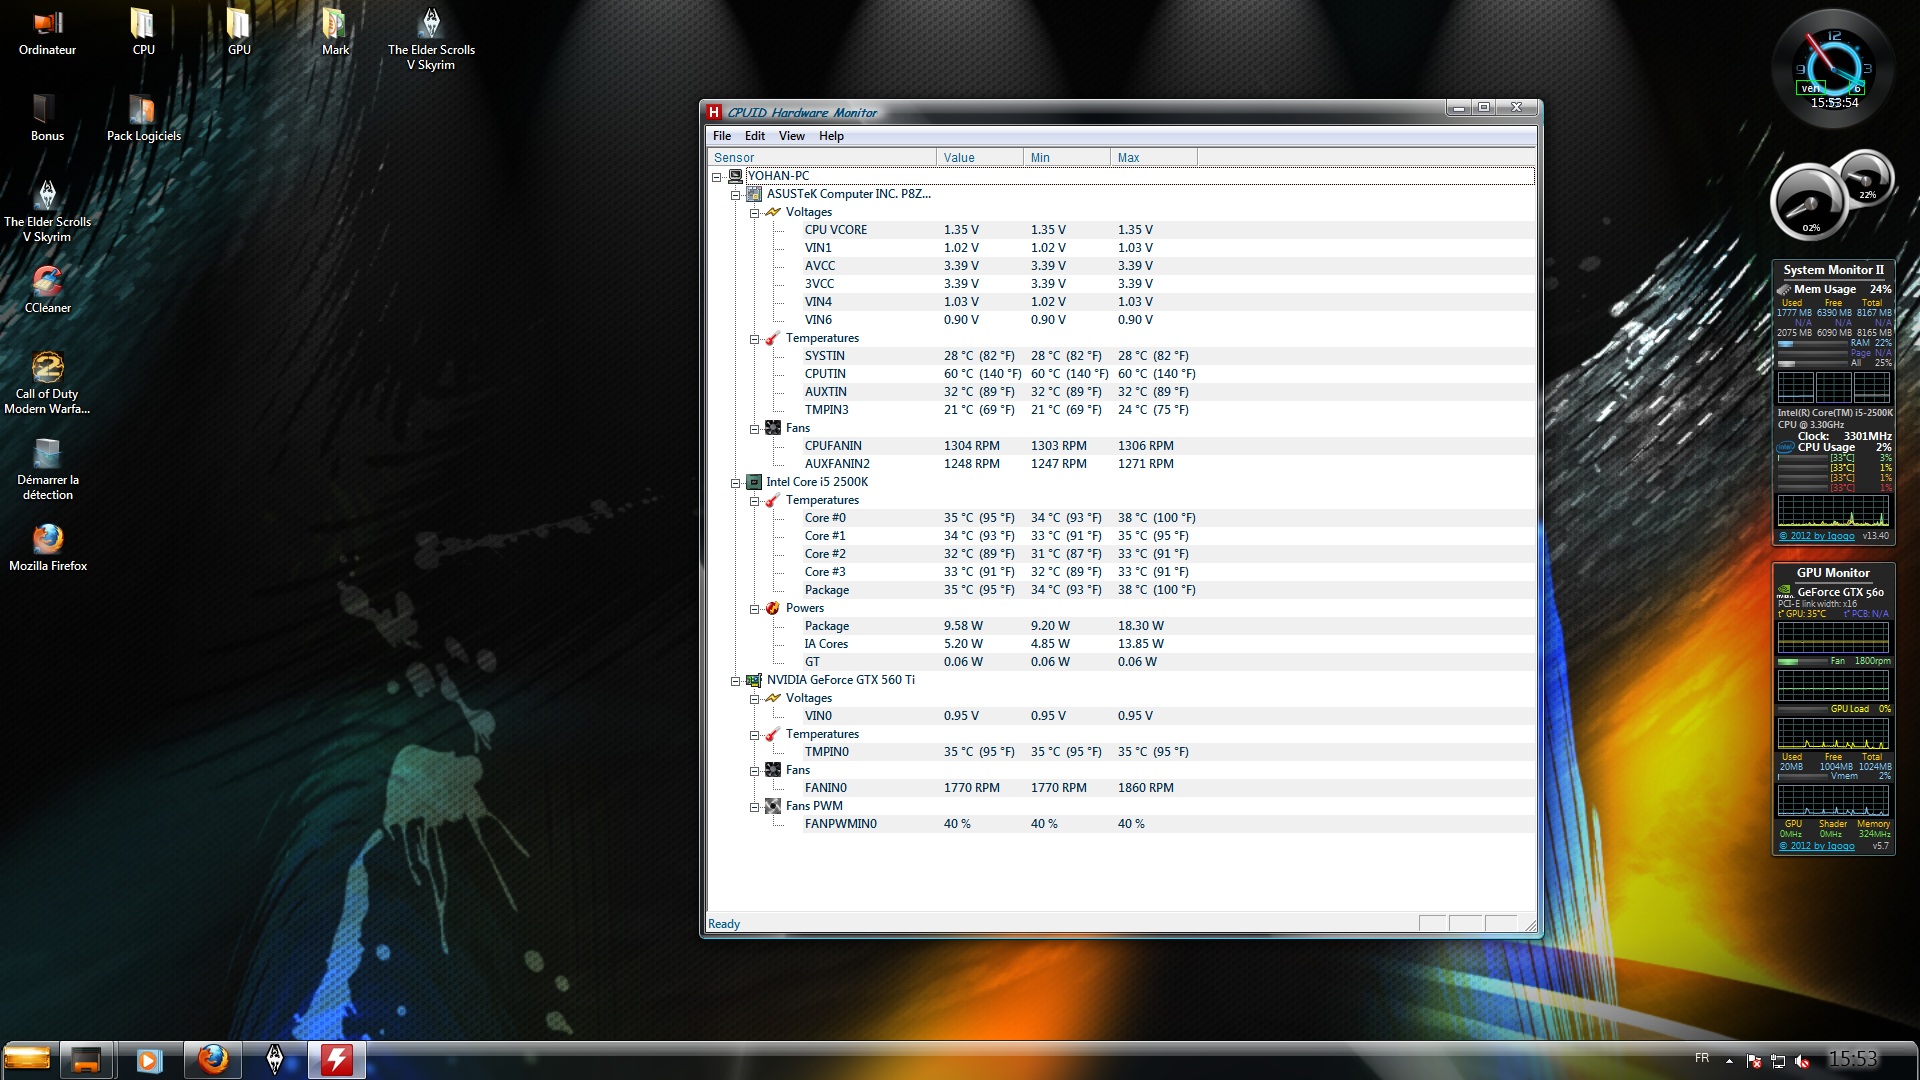Open the File menu
The image size is (1920, 1080).
[x=721, y=136]
